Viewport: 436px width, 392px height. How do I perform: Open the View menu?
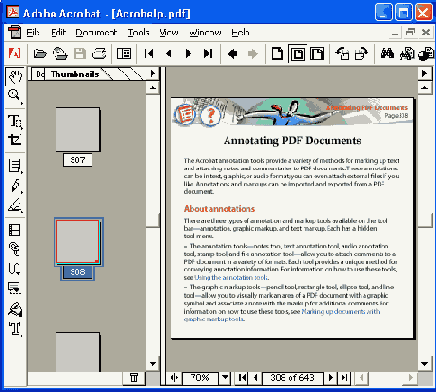click(x=169, y=33)
